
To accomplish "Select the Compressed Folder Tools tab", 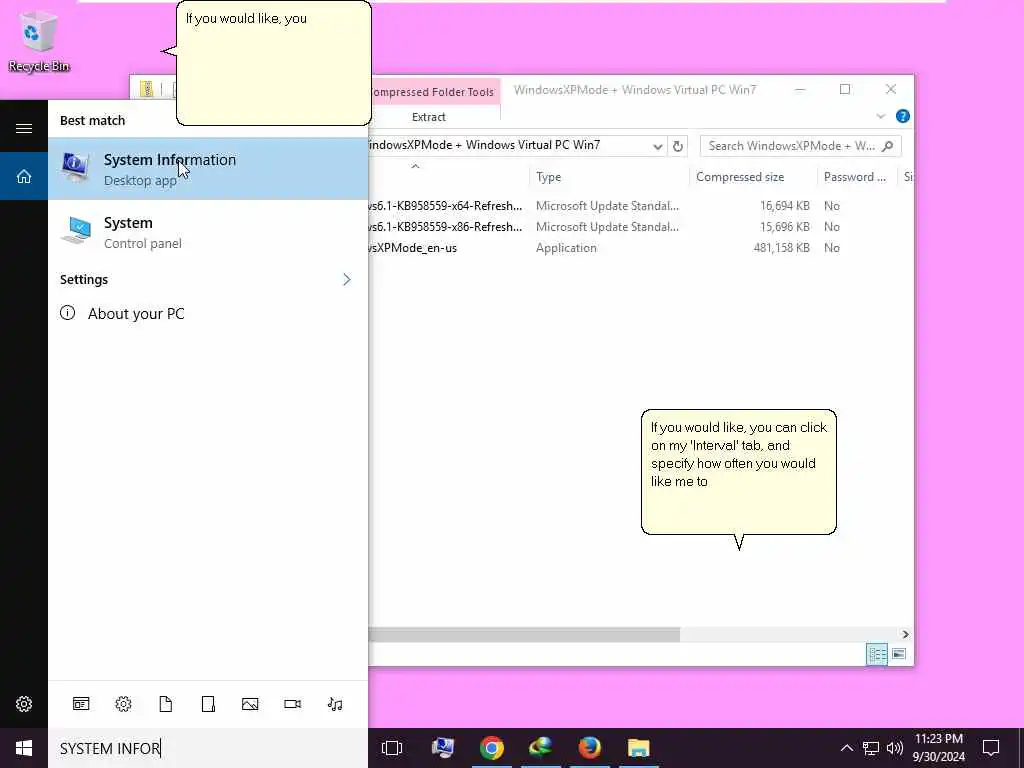I will [x=434, y=92].
